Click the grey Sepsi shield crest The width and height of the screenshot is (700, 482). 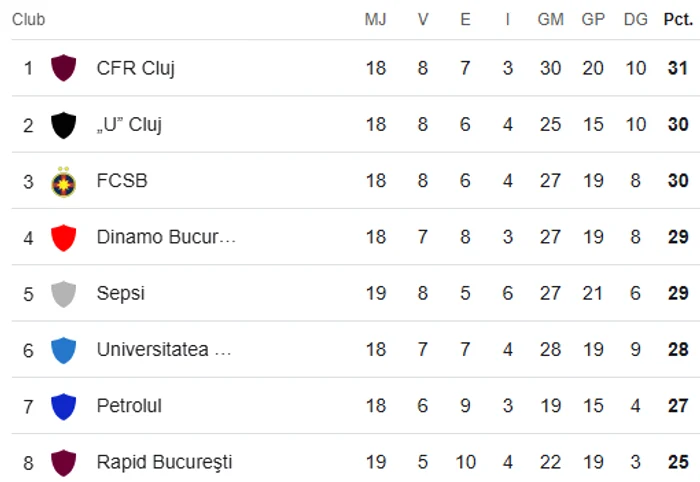(63, 294)
